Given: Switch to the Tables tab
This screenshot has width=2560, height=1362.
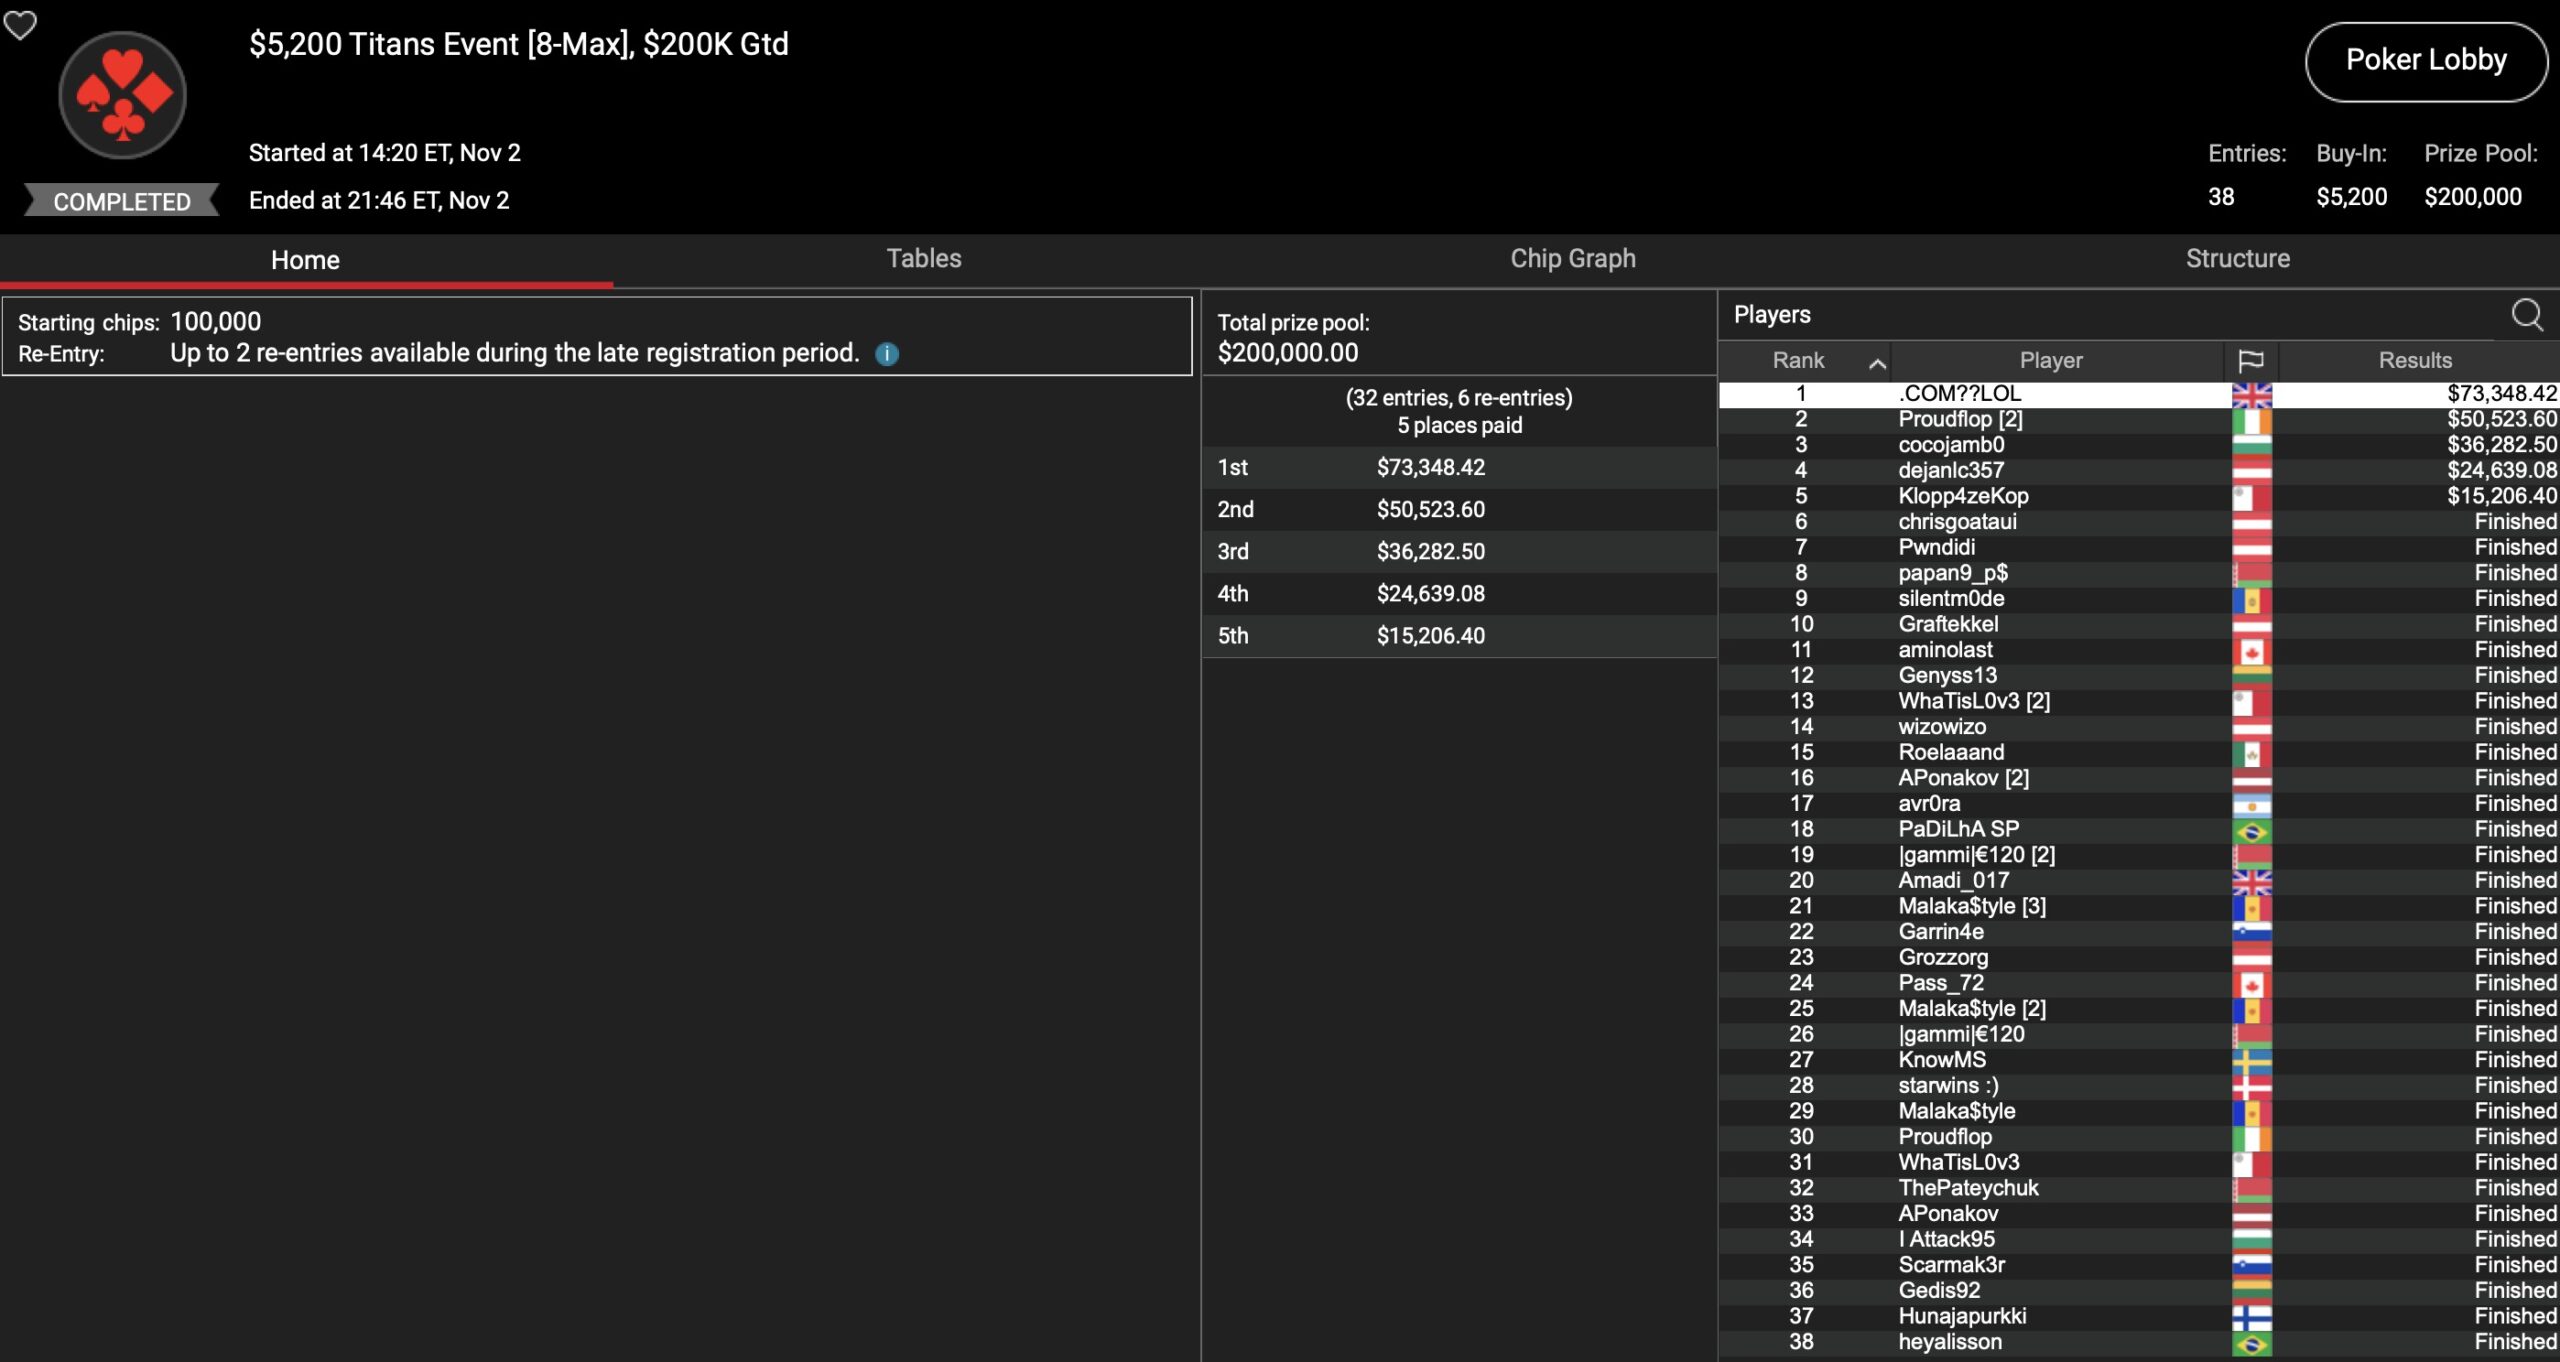Looking at the screenshot, I should pos(923,259).
